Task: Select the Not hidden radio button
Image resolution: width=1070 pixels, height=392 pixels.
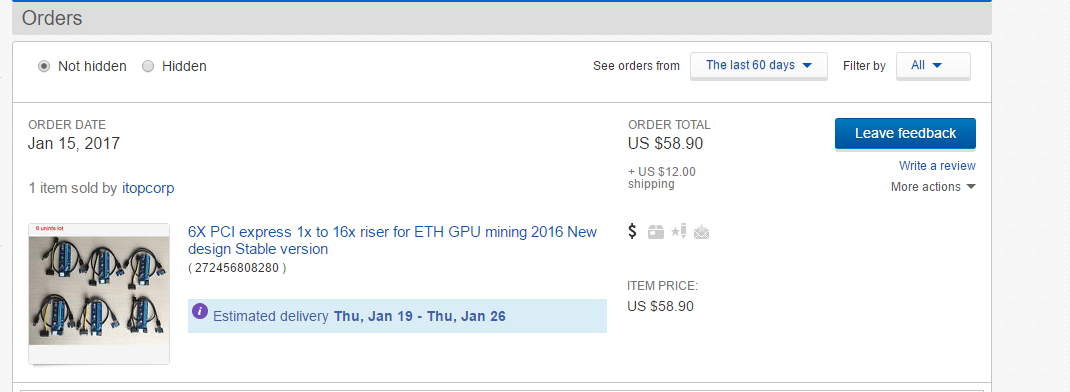Action: 44,66
